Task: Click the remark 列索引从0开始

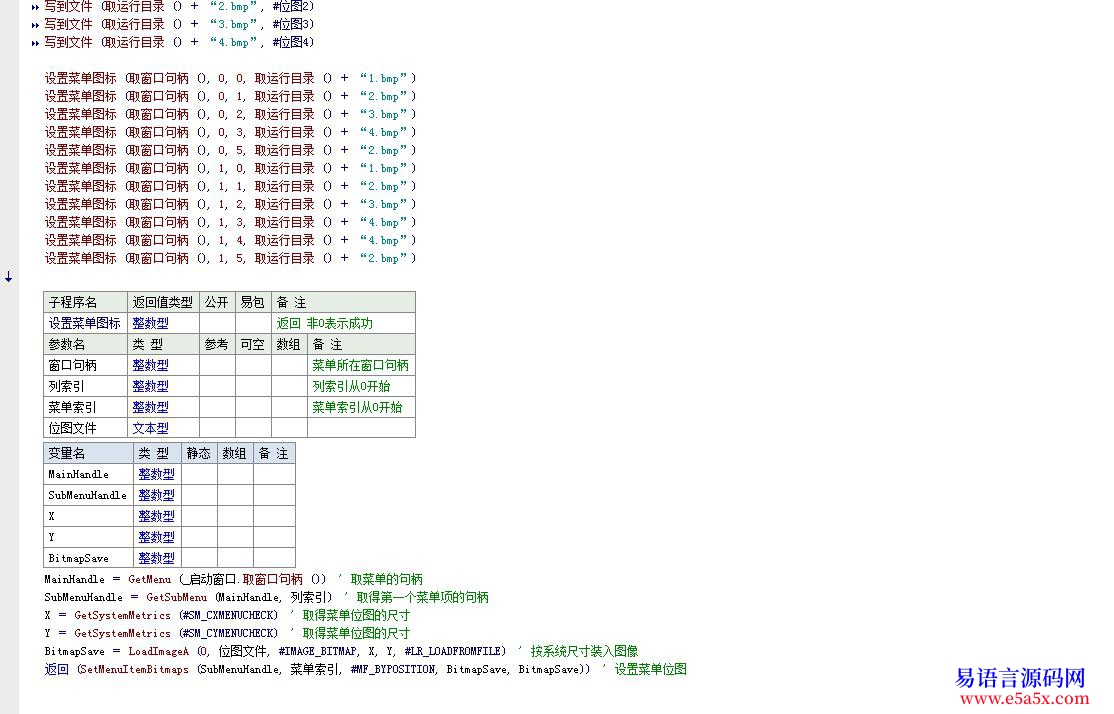Action: [351, 386]
